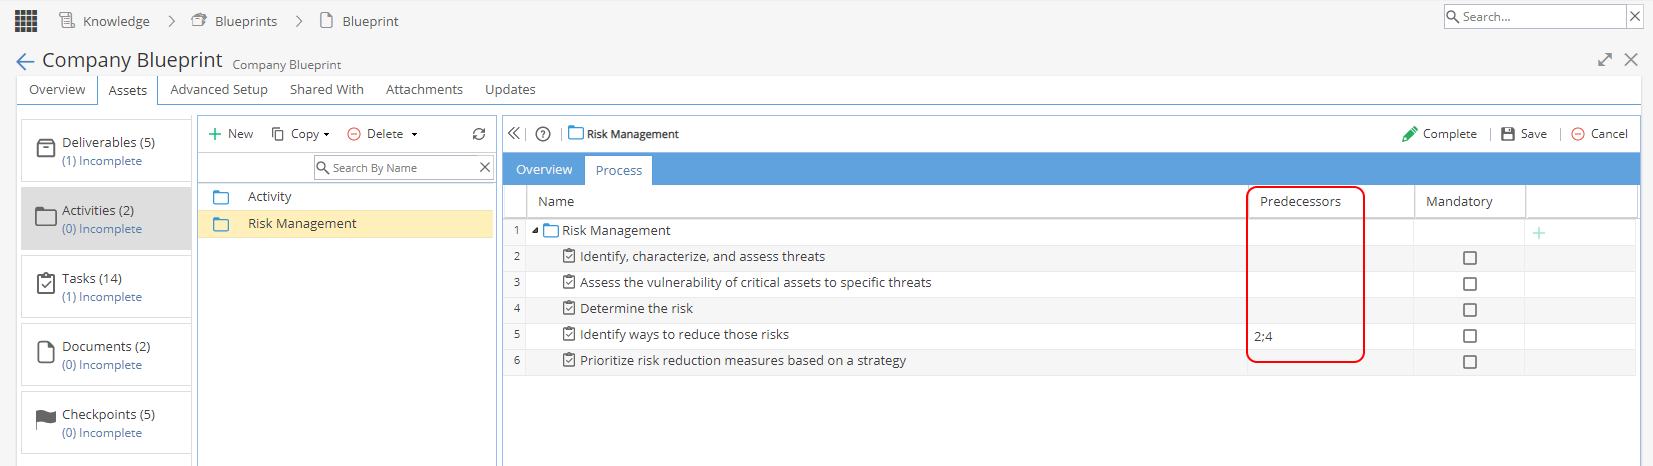Open the Updates tab
Viewport: 1653px width, 466px height.
pyautogui.click(x=510, y=90)
